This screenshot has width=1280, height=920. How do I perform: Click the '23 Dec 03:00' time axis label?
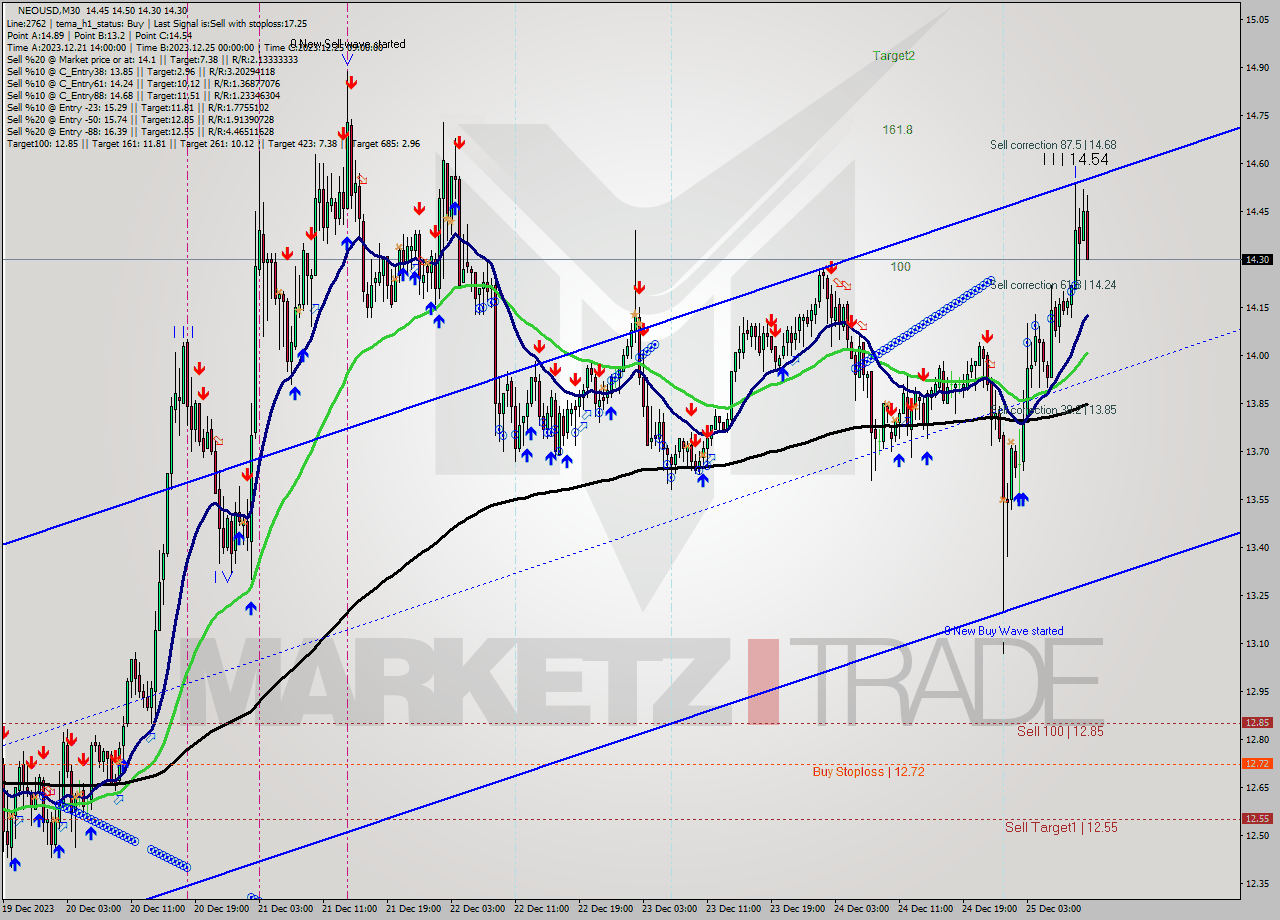coord(670,909)
